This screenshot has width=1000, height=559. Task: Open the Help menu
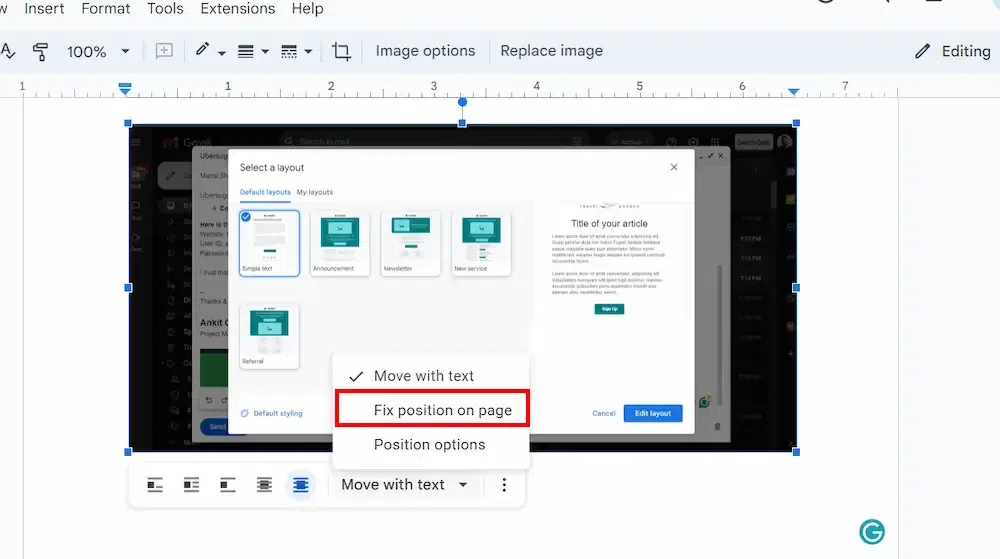pos(307,9)
